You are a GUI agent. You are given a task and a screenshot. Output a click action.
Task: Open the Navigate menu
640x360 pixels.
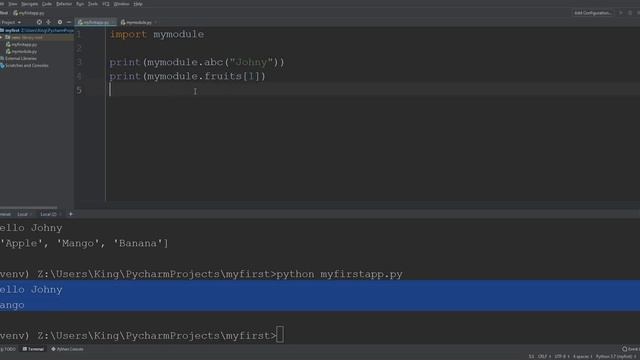29,4
